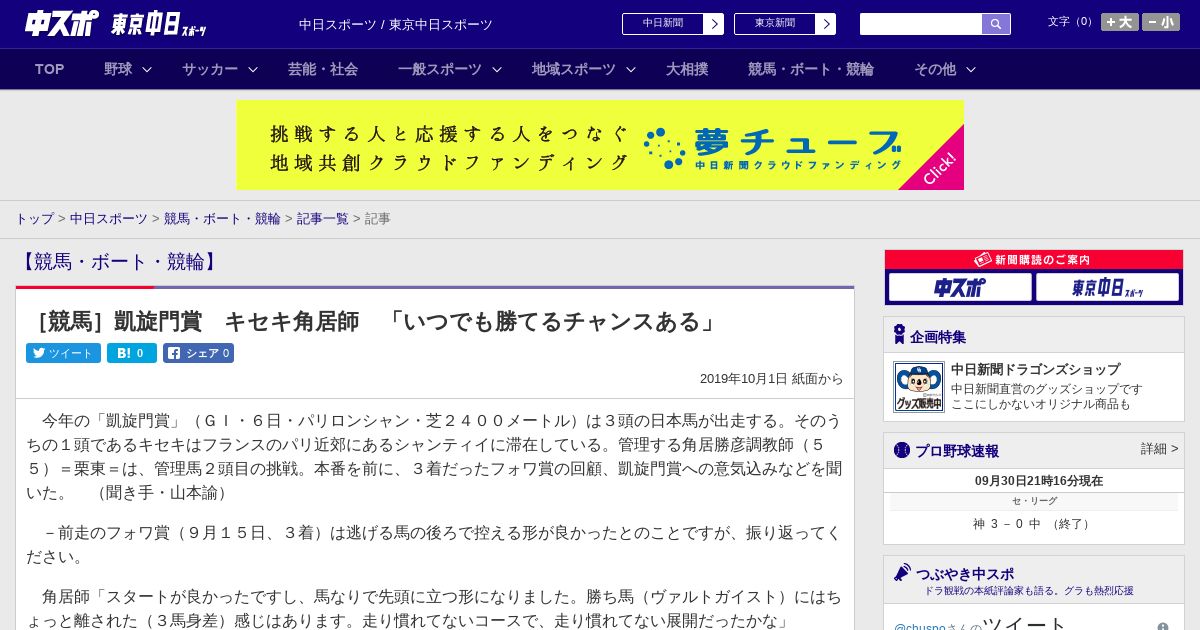The image size is (1200, 630).
Task: Open プロ野球速報 heading link
Action: pos(957,451)
